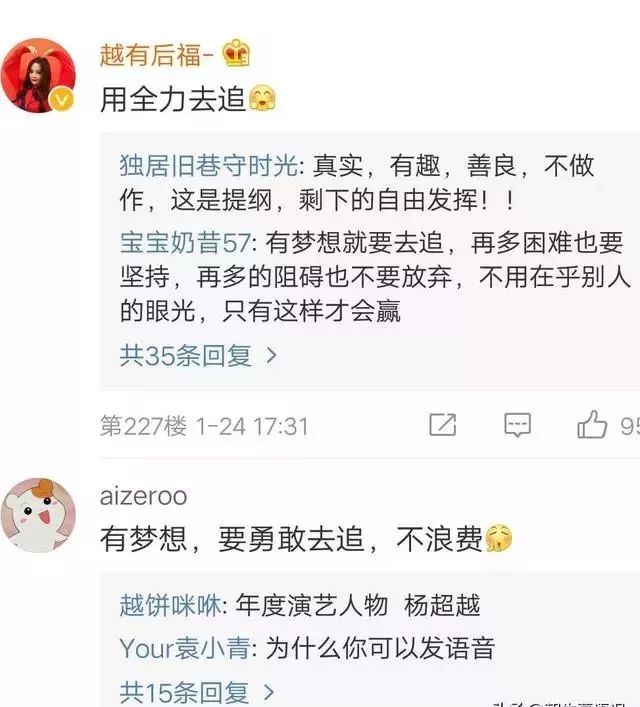Tap the like count beside thumbs-up
The image size is (640, 707).
coord(630,426)
